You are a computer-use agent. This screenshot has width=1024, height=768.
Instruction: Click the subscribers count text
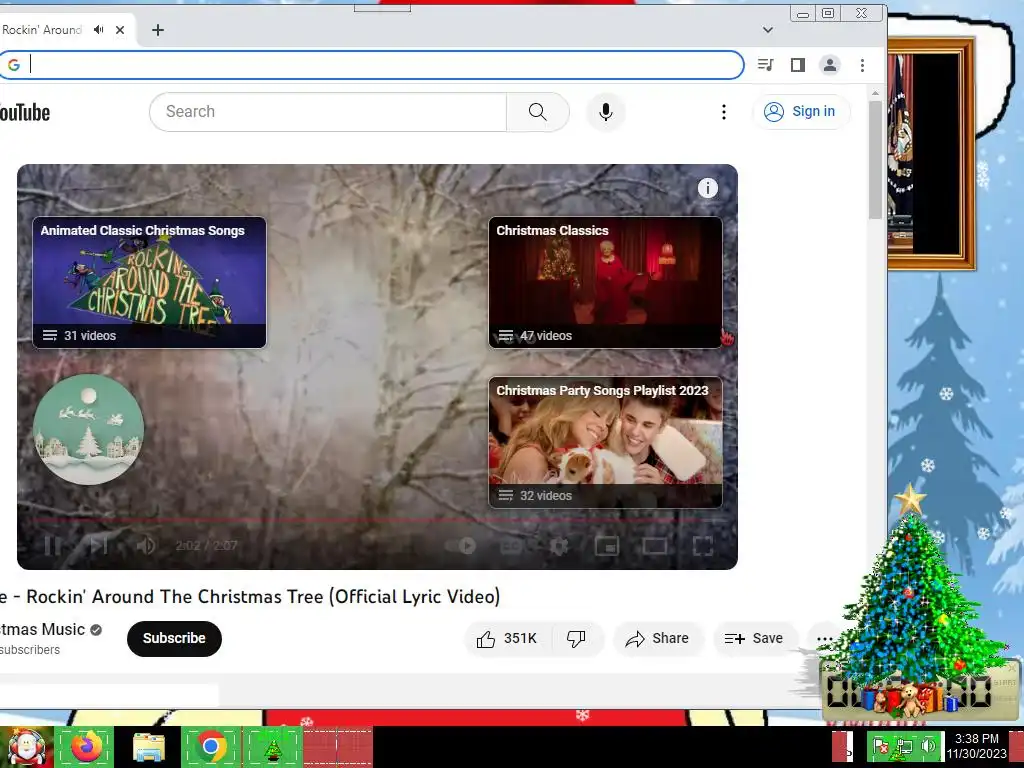[30, 650]
